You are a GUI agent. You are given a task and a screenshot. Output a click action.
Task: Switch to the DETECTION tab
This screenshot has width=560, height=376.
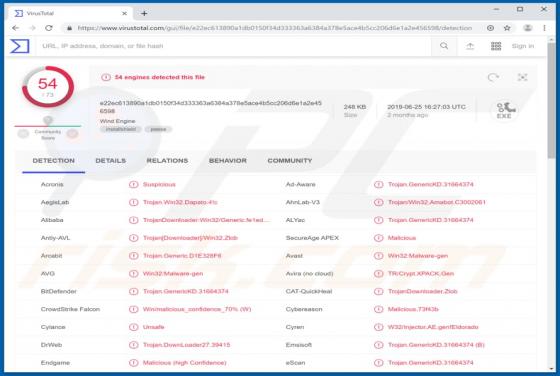[54, 161]
